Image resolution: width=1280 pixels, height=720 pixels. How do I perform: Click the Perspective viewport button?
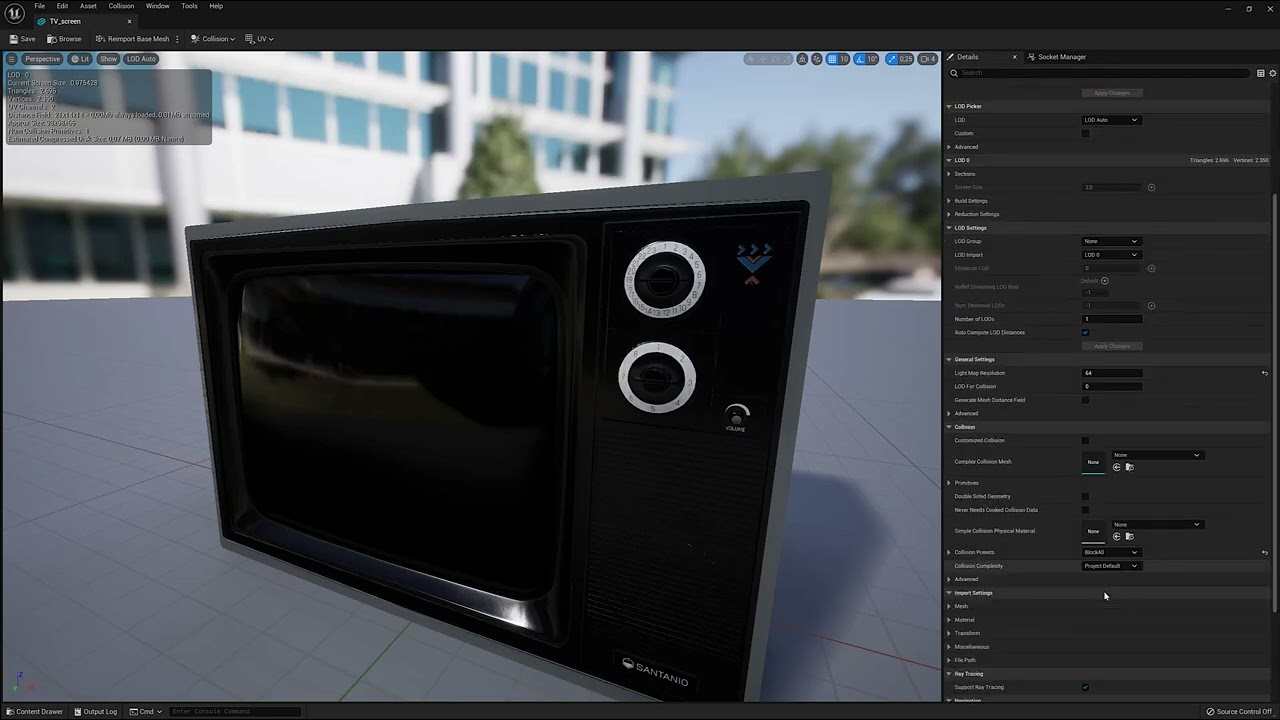tap(41, 59)
